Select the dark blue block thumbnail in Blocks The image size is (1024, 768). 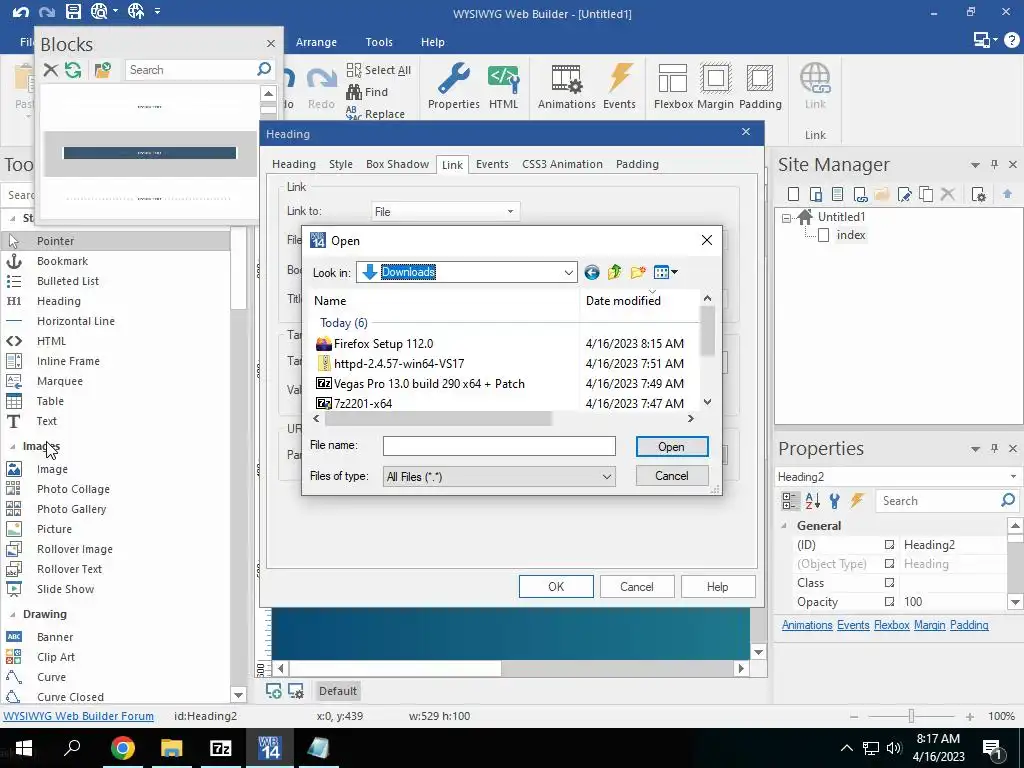click(x=150, y=153)
